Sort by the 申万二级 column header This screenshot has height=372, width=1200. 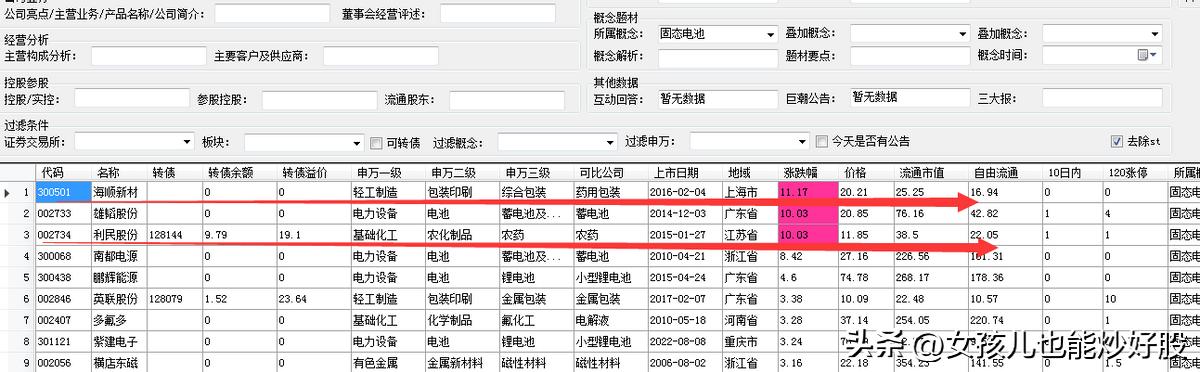(x=462, y=172)
